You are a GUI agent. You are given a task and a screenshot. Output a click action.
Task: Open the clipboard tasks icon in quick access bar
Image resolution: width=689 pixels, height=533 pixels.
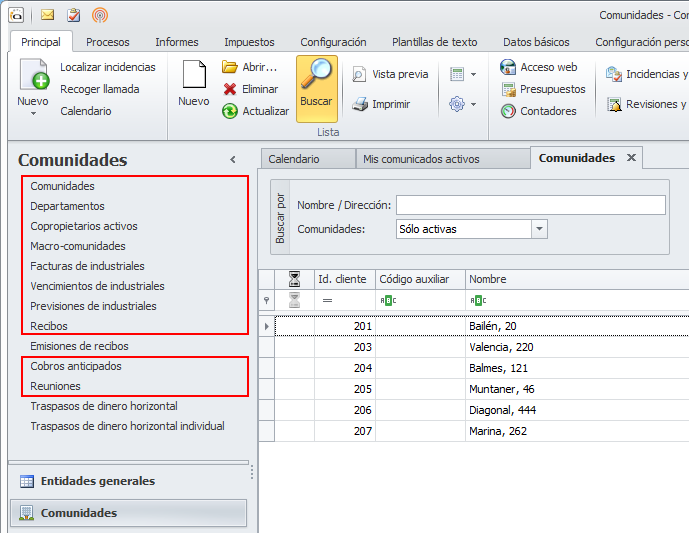73,15
